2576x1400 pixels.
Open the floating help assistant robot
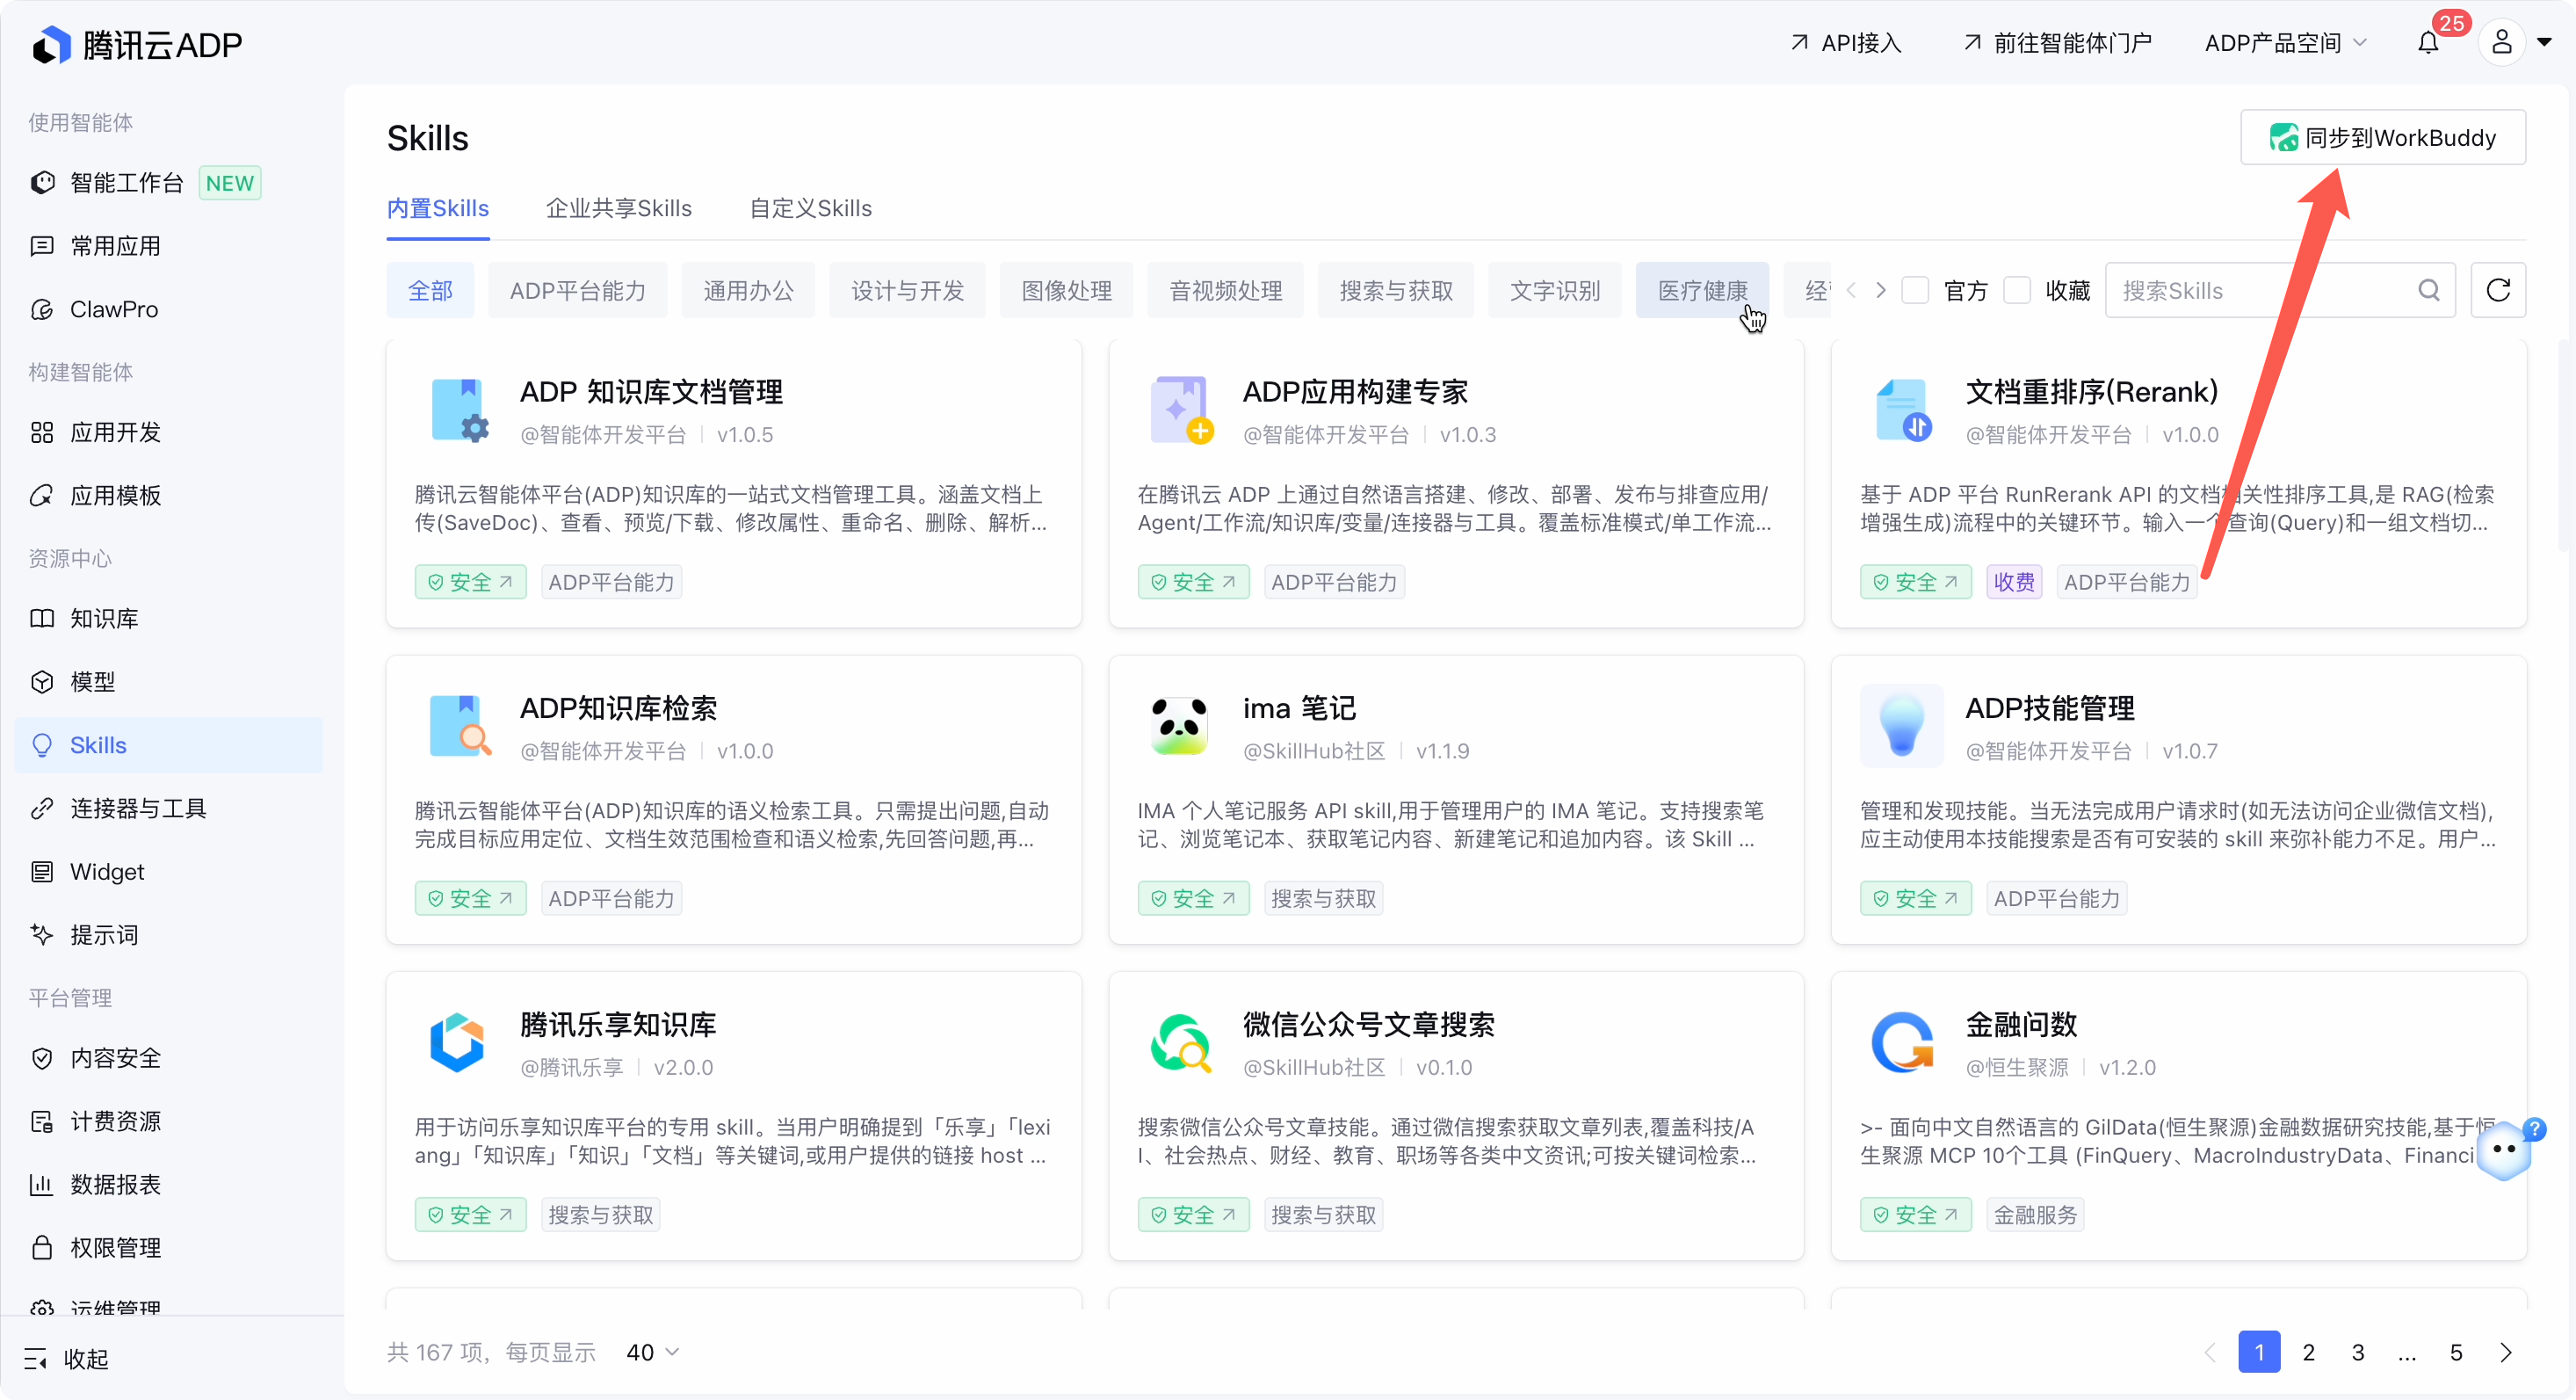pos(2505,1150)
